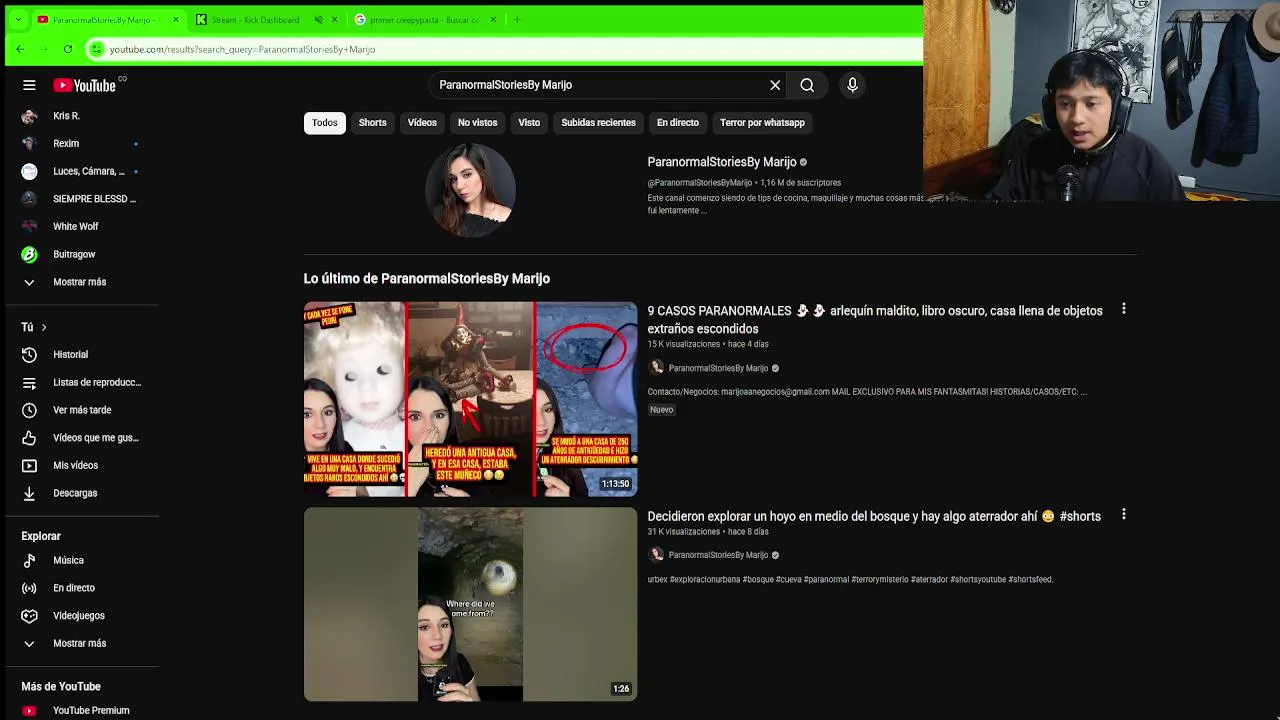
Task: Expand subscriptions with Mostrar más
Action: (80, 282)
